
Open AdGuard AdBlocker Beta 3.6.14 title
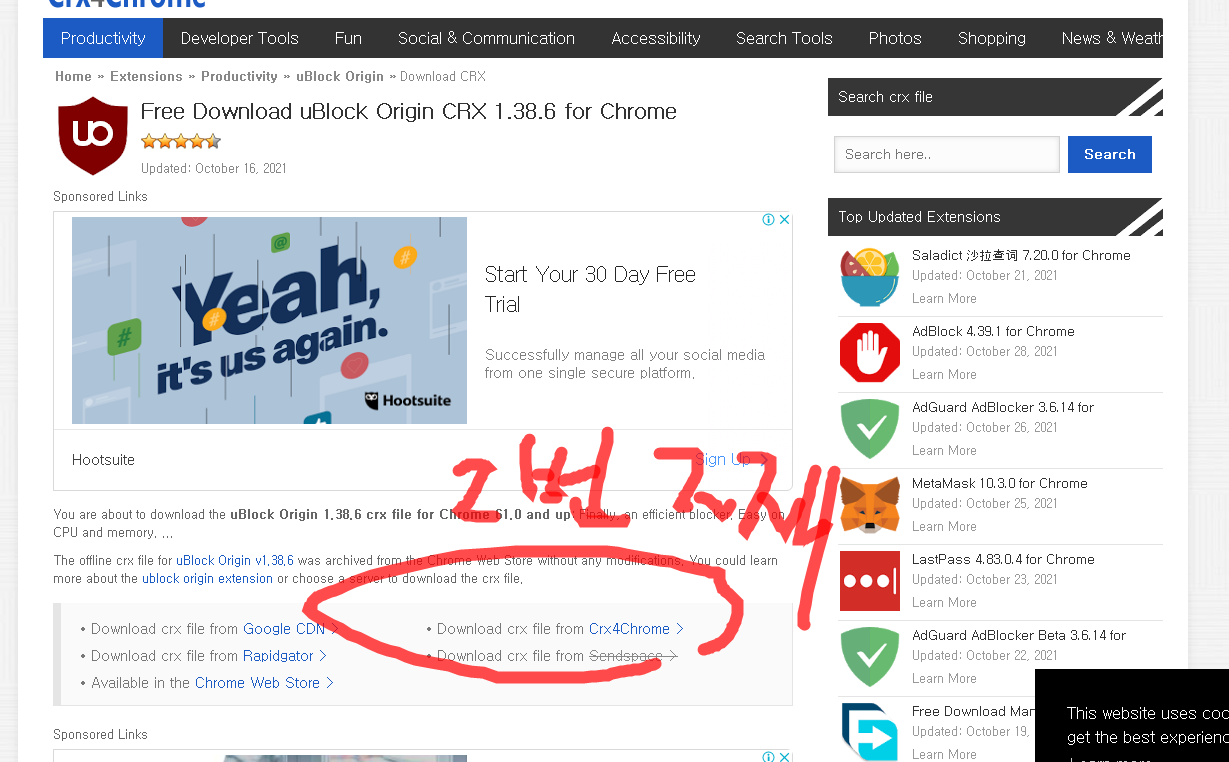1019,635
